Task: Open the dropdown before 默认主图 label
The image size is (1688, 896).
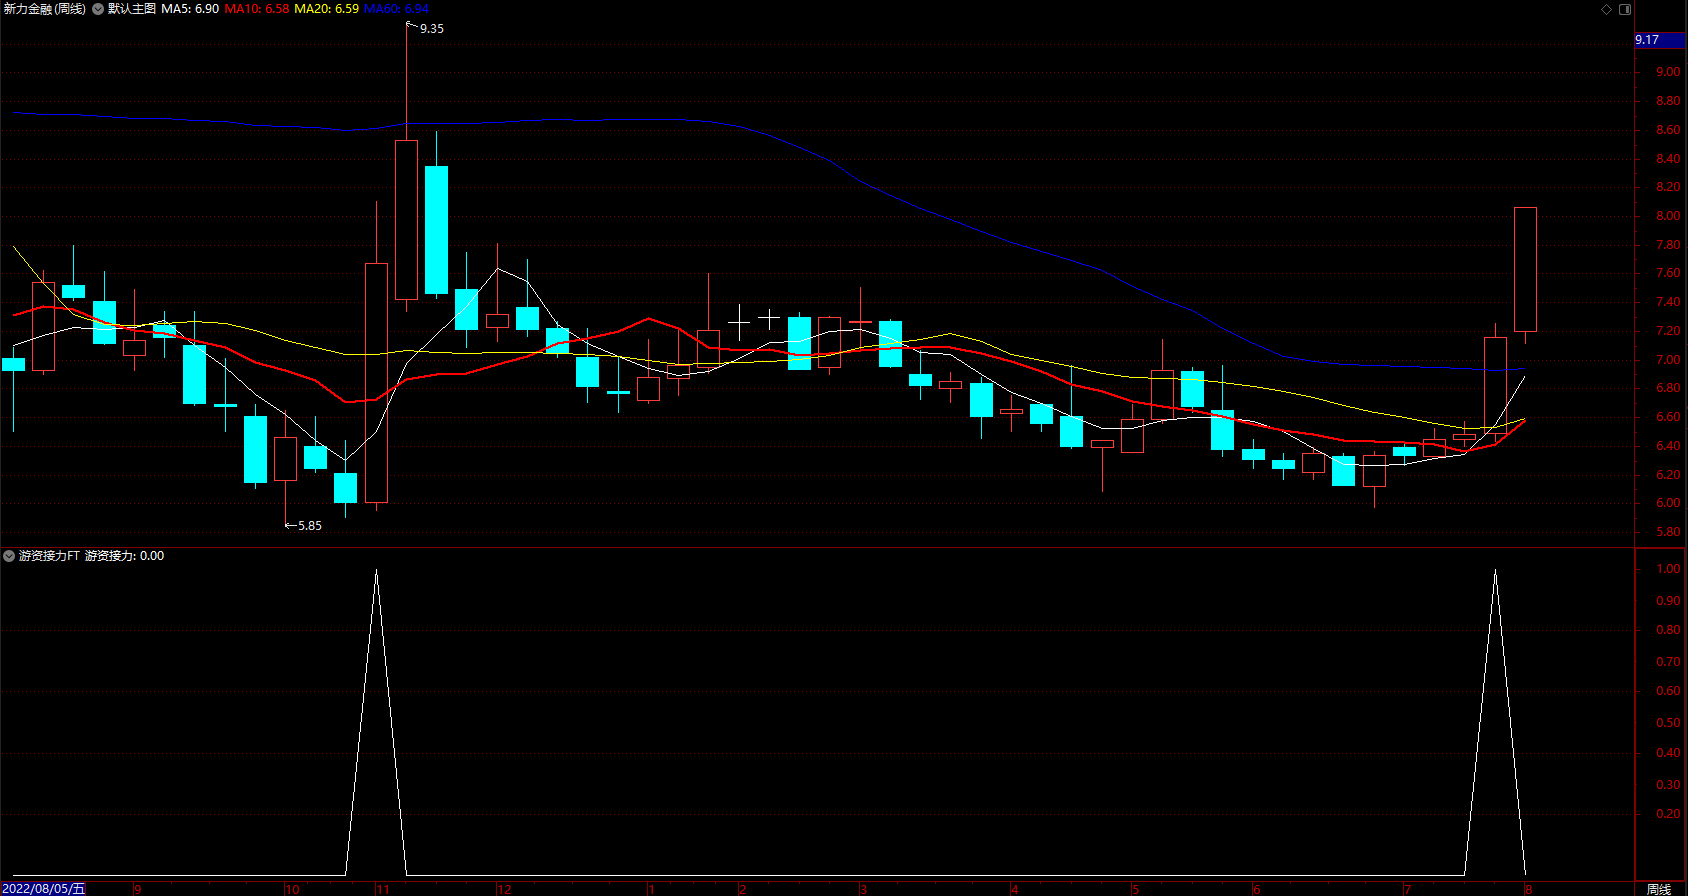Action: pyautogui.click(x=98, y=9)
